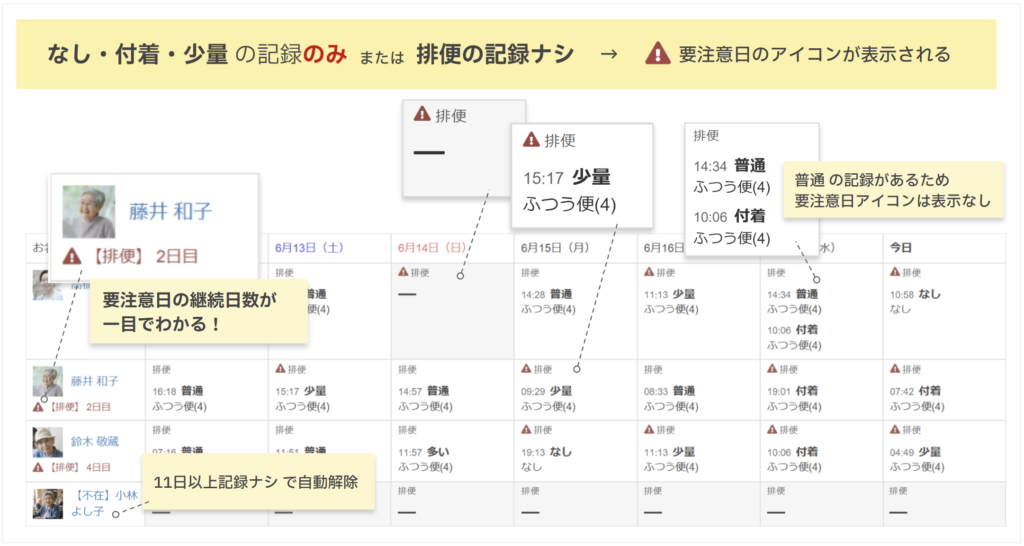Click 小林 よし子's photo thumbnail
The height and width of the screenshot is (546, 1024).
click(x=48, y=504)
